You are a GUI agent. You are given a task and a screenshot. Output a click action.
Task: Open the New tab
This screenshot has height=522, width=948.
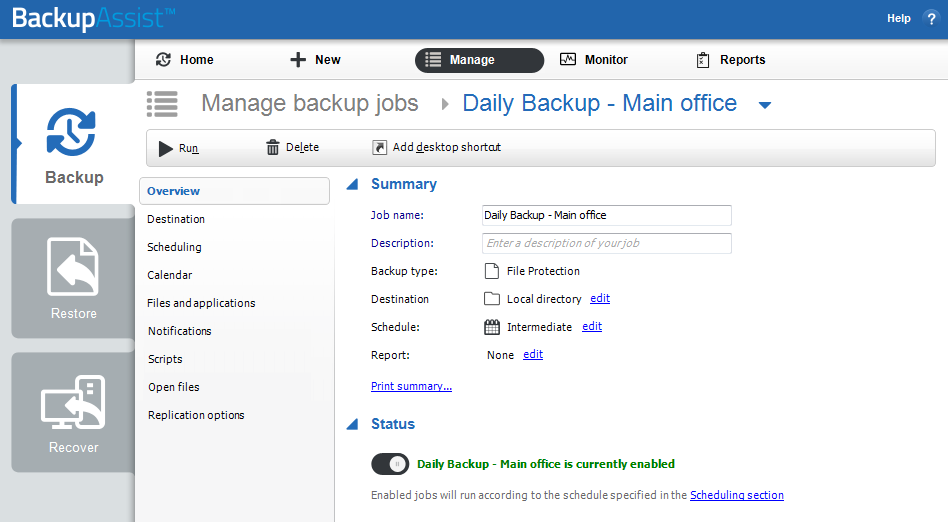(315, 59)
